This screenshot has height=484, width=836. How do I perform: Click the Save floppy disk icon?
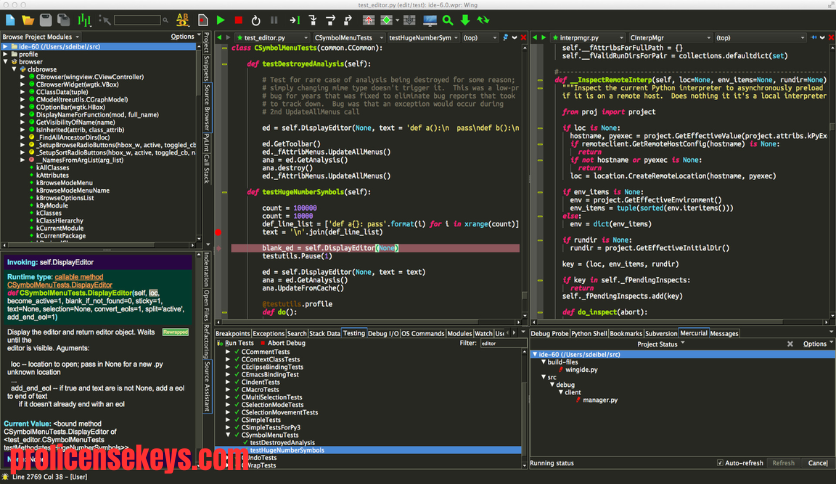tap(46, 20)
